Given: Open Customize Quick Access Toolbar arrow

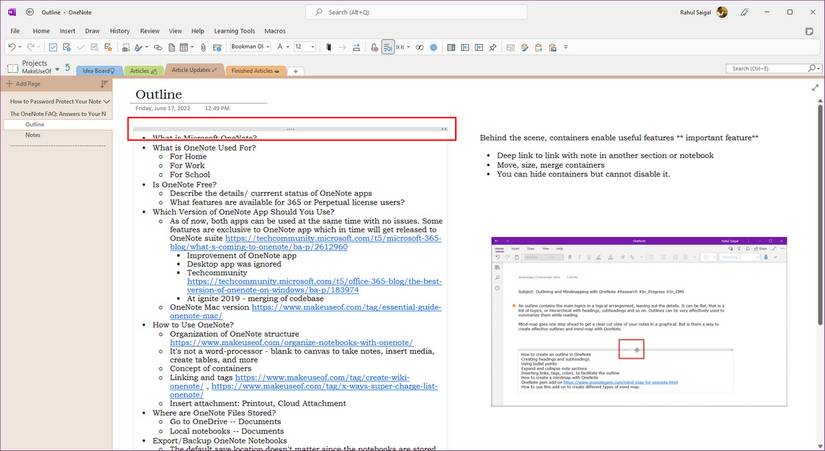Looking at the screenshot, I should click(x=566, y=47).
